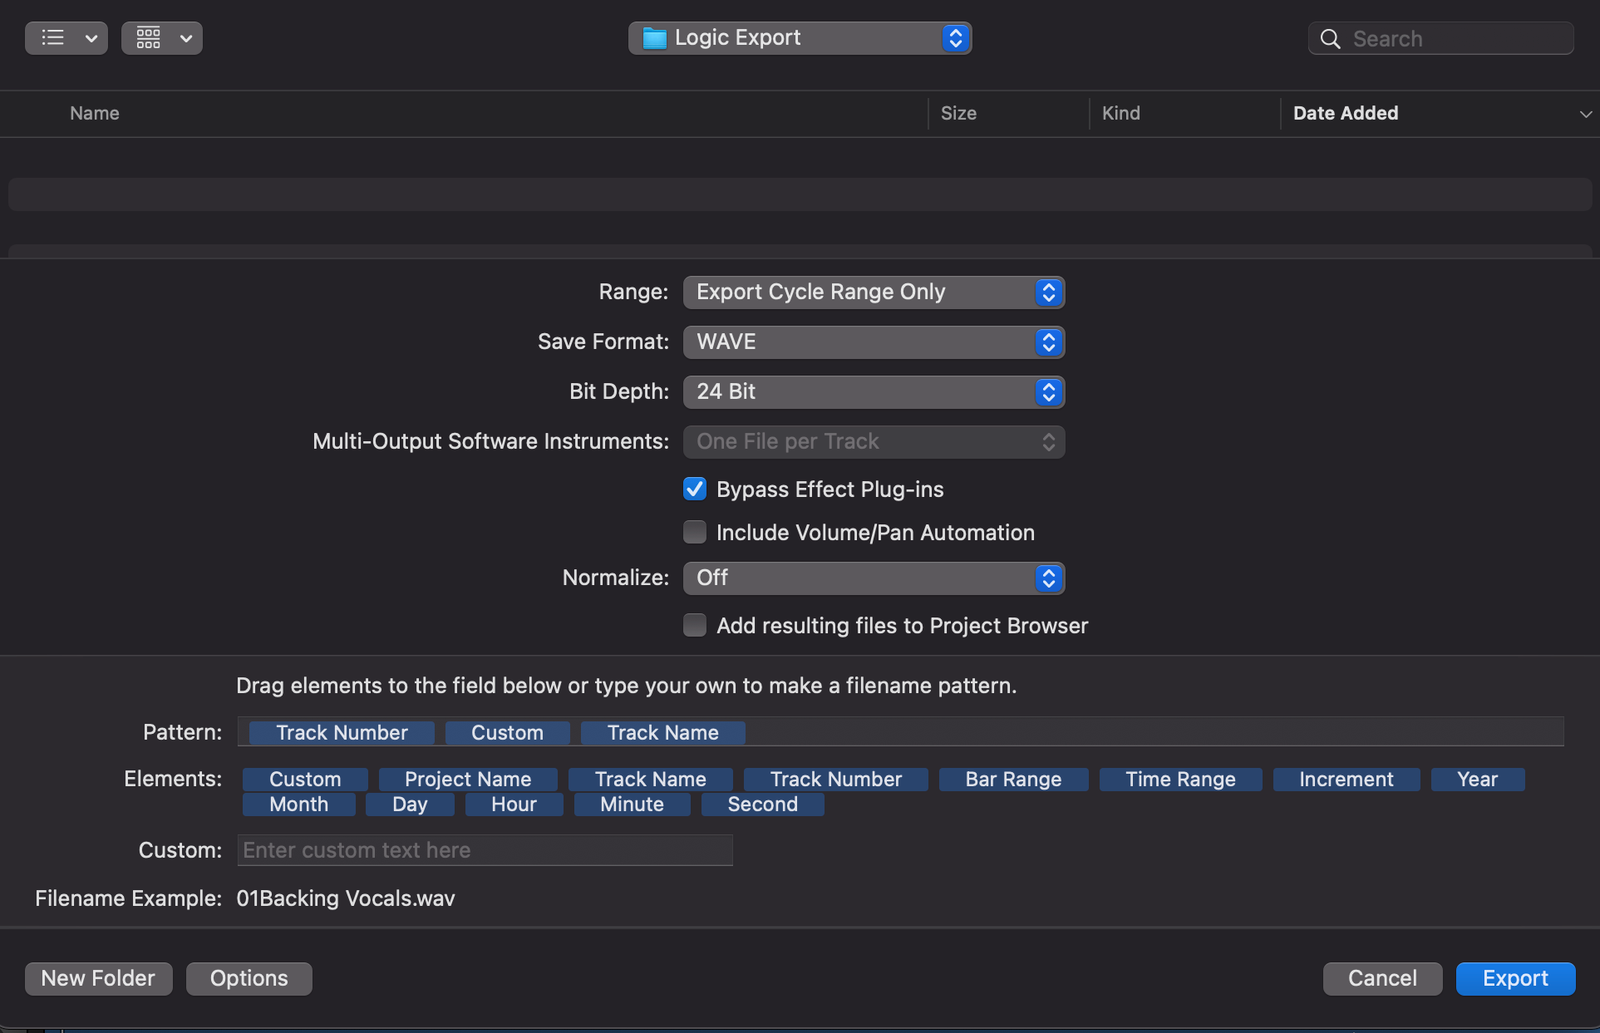Click the Project Name element token
This screenshot has width=1600, height=1033.
coord(468,779)
